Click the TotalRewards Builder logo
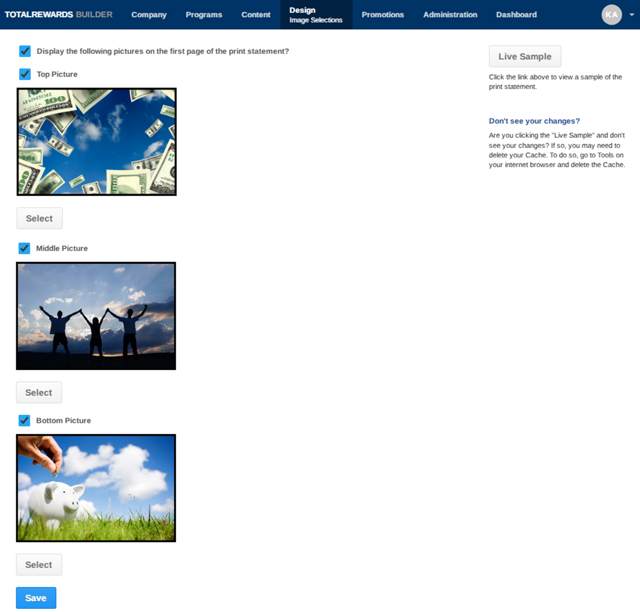 coord(58,15)
